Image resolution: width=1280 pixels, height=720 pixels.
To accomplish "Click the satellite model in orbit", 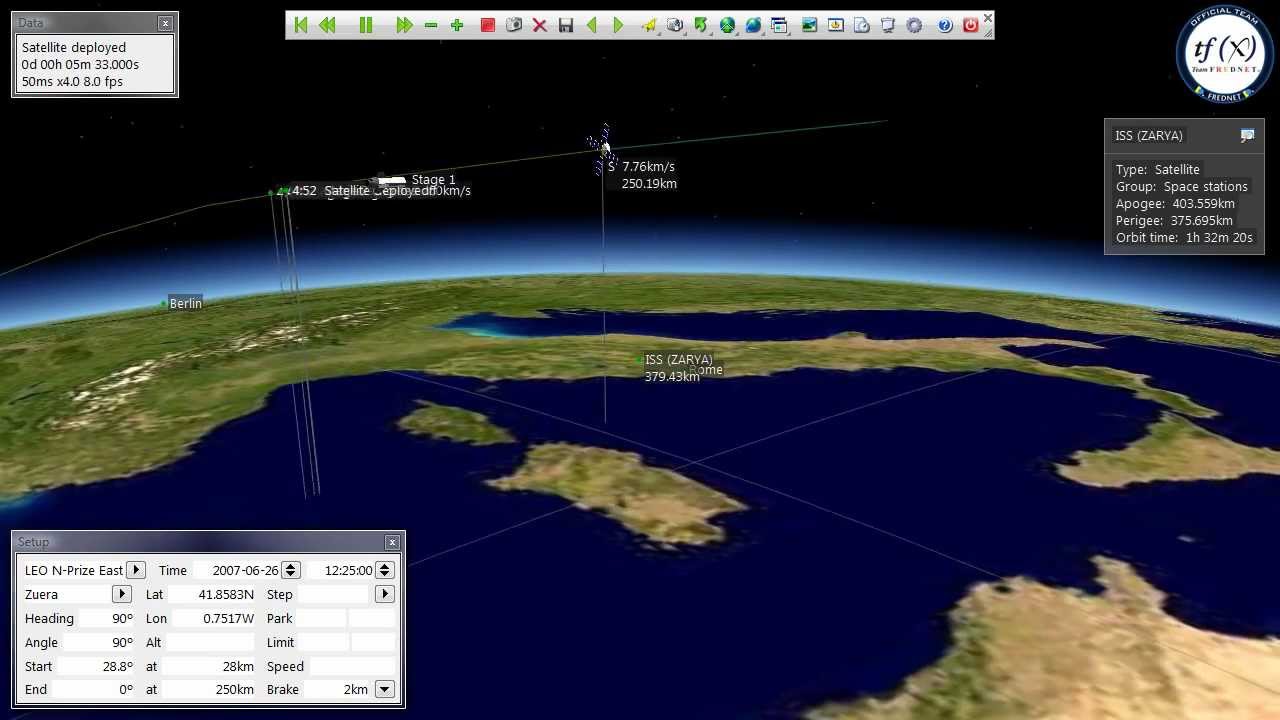I will coord(603,149).
